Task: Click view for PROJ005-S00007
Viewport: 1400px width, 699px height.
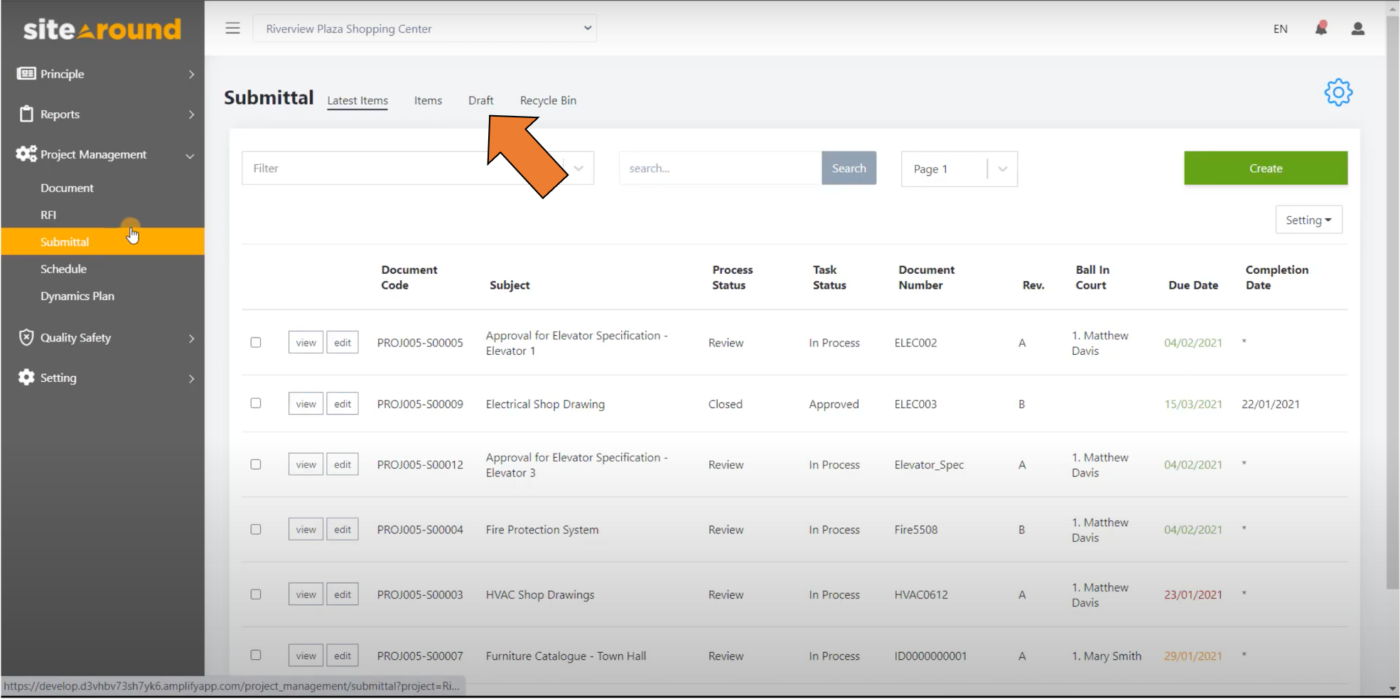Action: point(306,656)
